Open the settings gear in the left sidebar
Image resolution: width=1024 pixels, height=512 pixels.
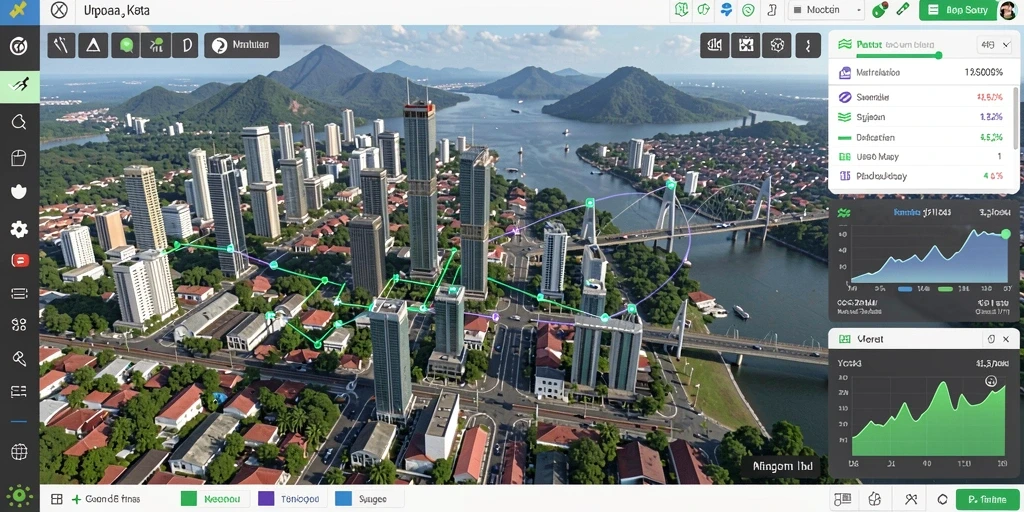(19, 229)
